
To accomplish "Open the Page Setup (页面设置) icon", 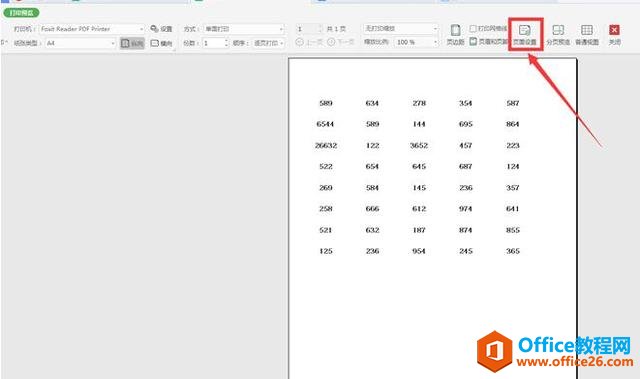I will coord(524,35).
